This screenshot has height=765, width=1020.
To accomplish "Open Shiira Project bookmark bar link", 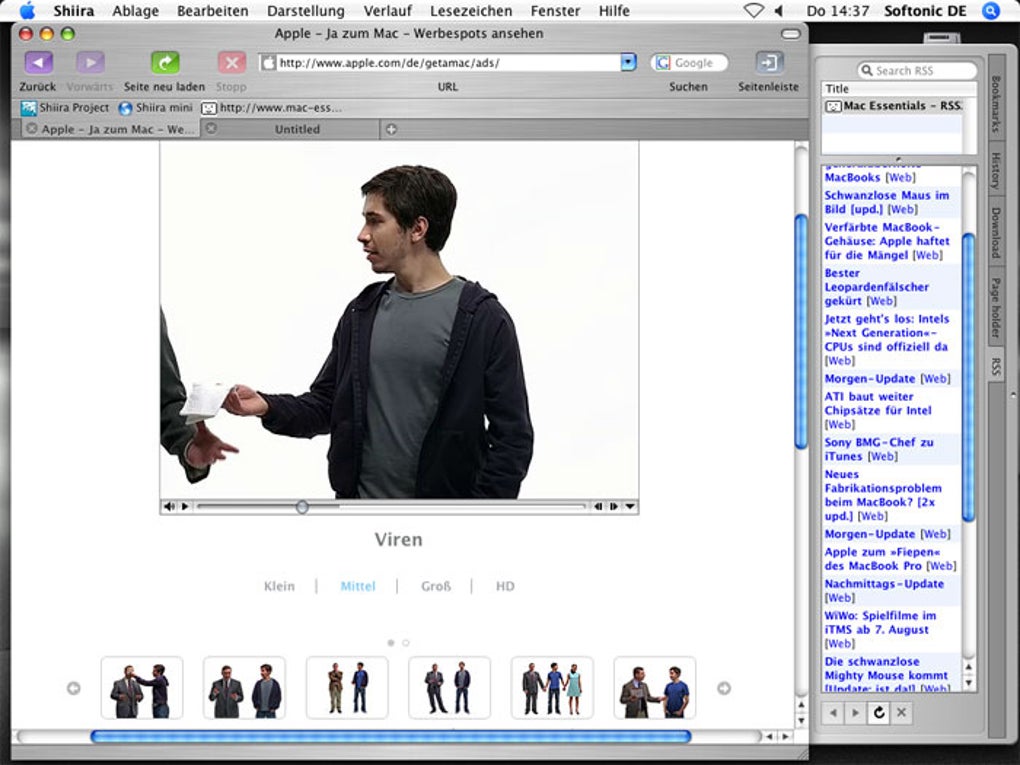I will click(x=66, y=108).
